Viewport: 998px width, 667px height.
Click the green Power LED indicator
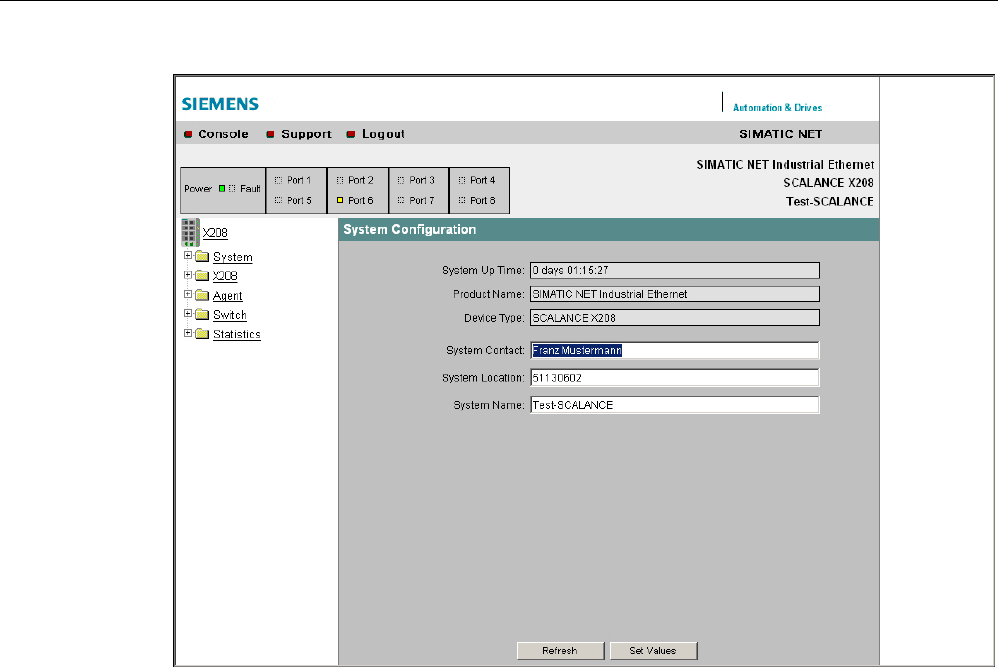(222, 188)
